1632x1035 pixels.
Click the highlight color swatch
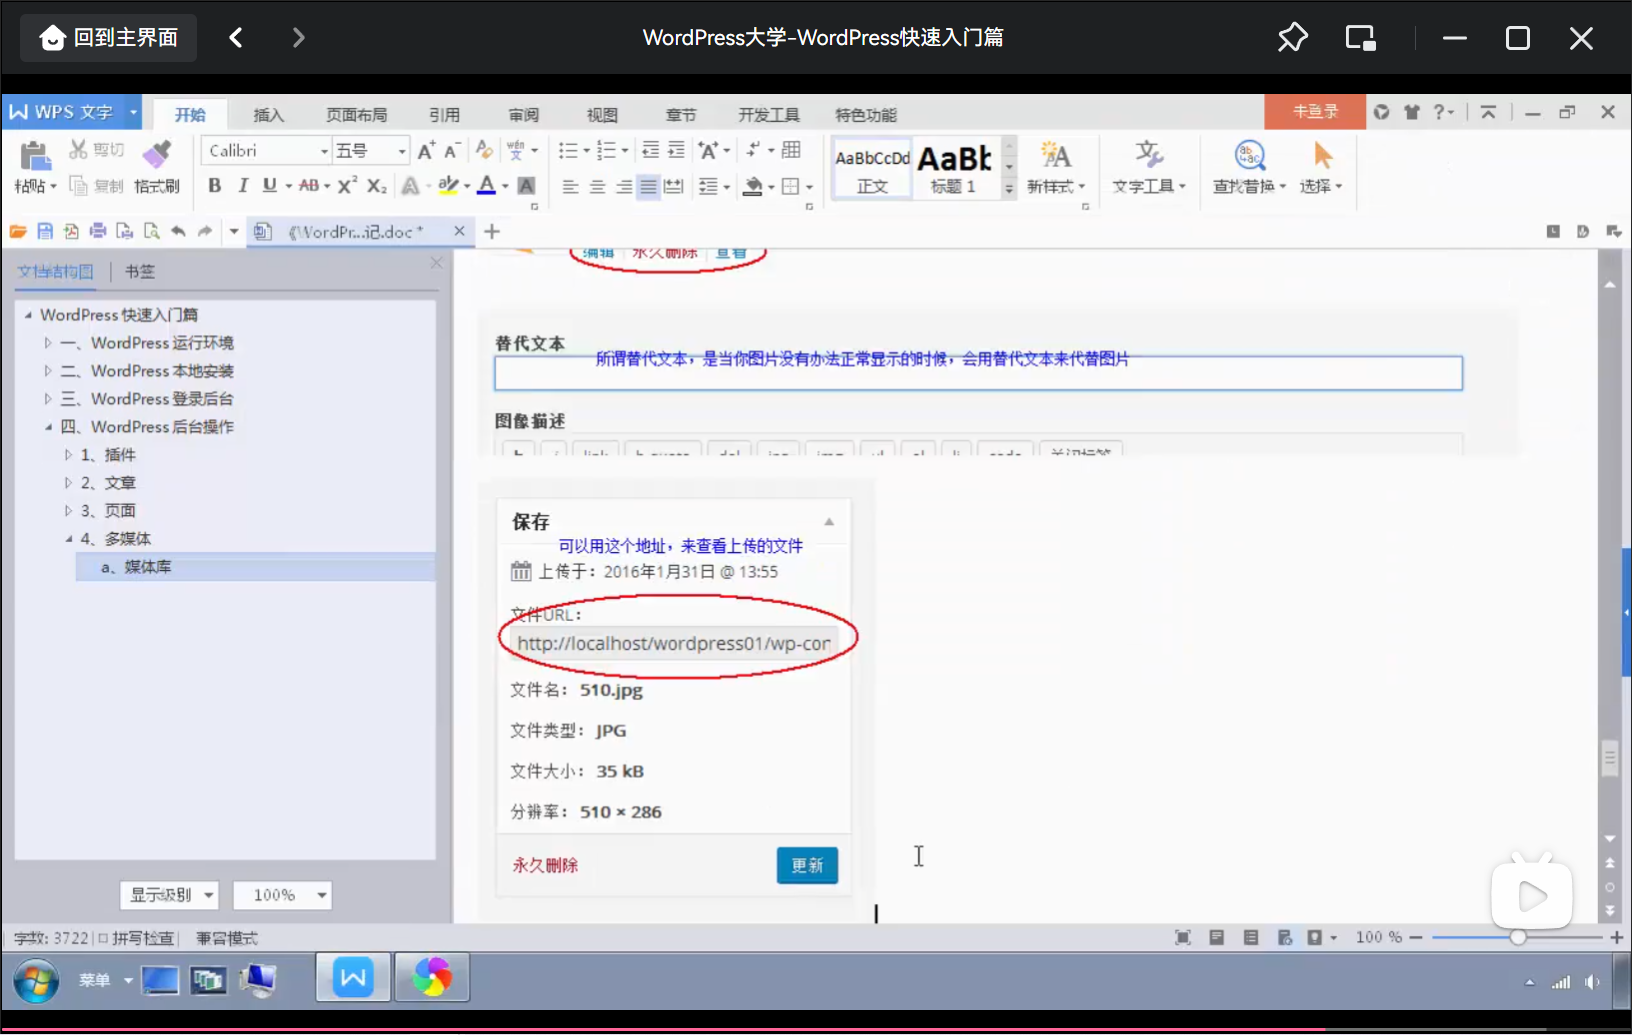(x=448, y=186)
